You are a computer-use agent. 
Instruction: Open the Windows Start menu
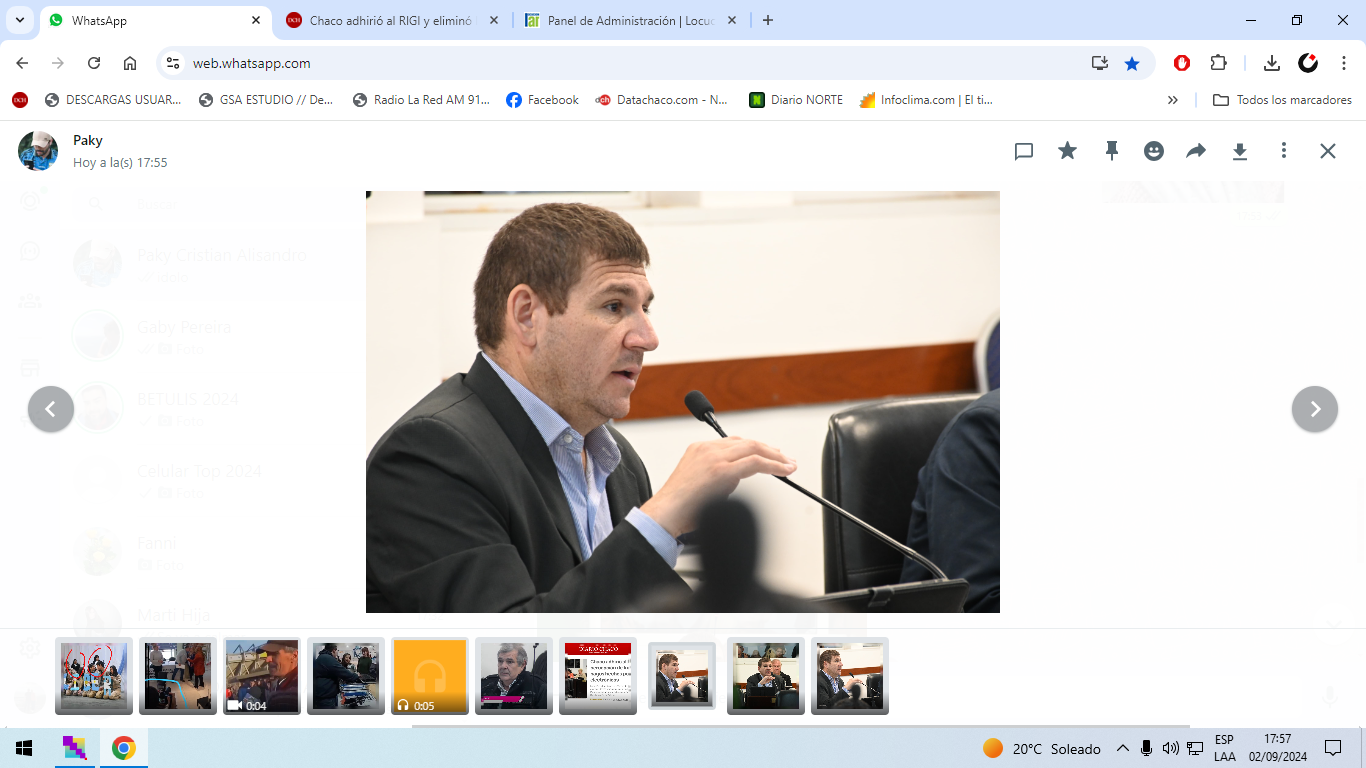click(24, 748)
